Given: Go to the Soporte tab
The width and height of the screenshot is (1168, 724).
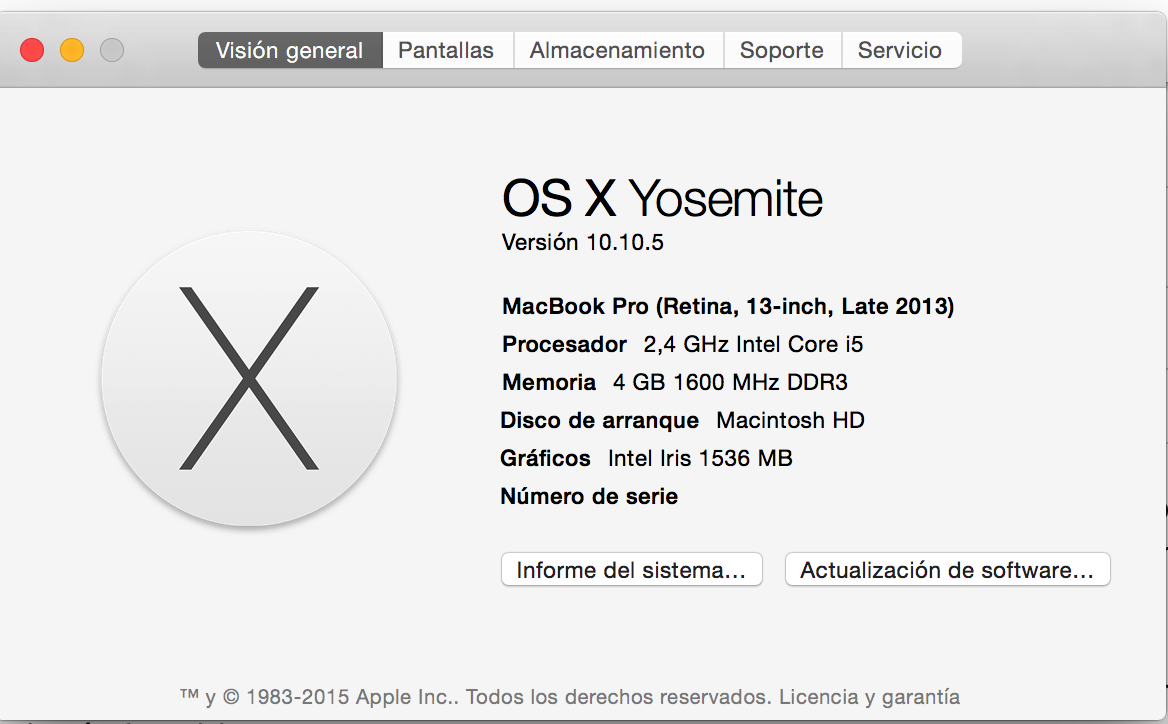Looking at the screenshot, I should click(782, 50).
